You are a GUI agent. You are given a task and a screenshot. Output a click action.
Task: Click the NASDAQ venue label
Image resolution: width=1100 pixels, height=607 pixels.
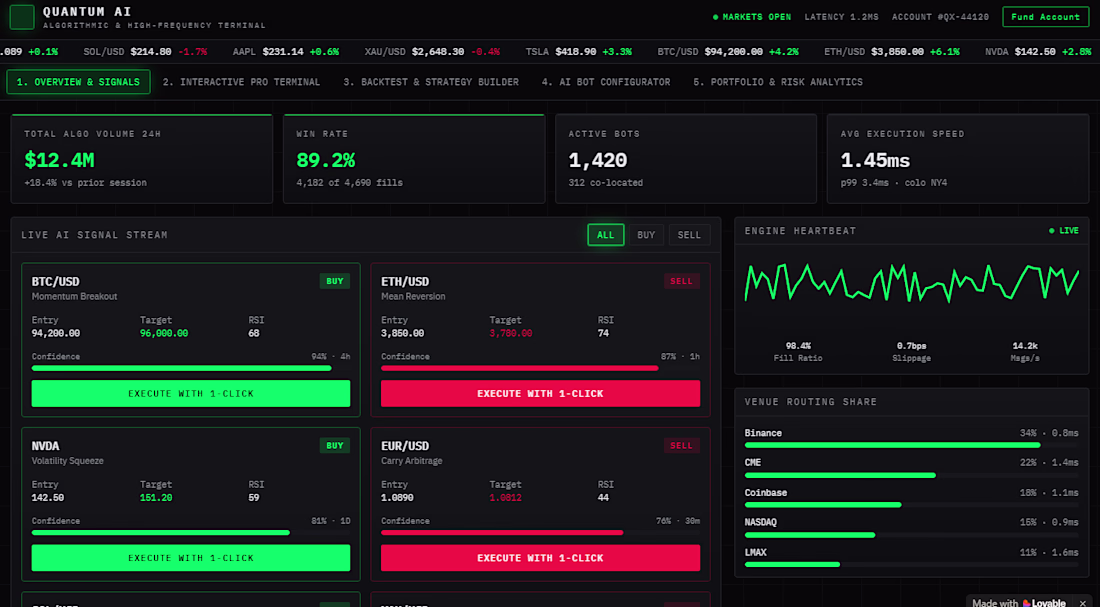pos(760,522)
